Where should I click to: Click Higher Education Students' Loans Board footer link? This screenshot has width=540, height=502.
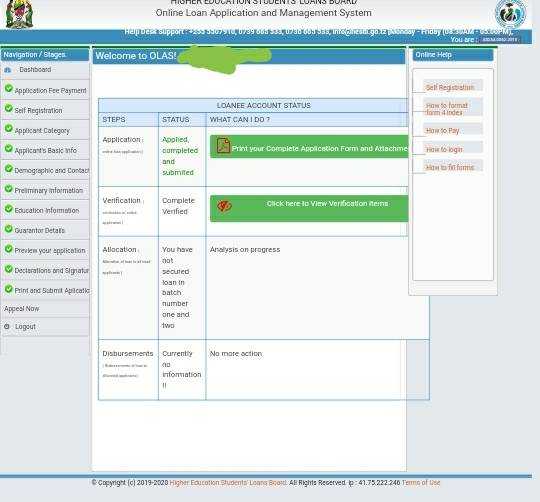pyautogui.click(x=228, y=483)
